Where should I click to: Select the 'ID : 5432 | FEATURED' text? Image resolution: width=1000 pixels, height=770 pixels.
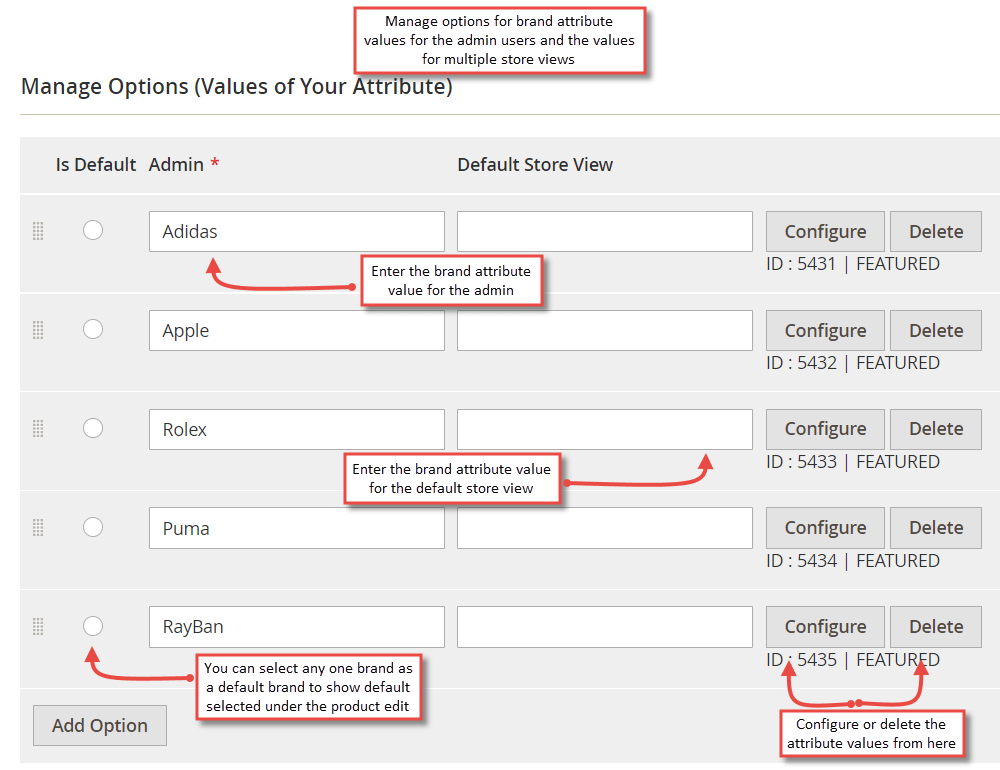click(x=853, y=362)
